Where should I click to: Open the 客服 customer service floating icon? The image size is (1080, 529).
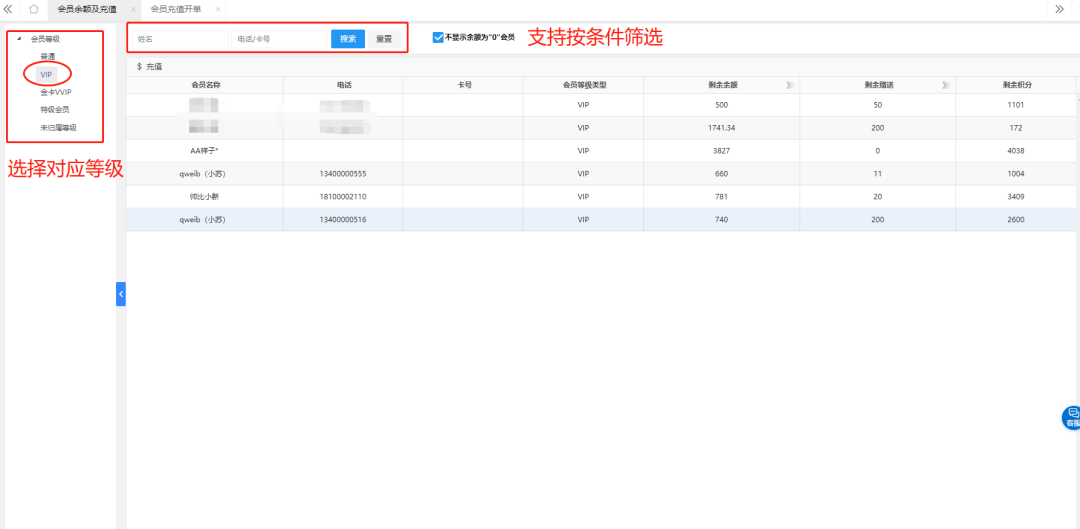point(1072,417)
